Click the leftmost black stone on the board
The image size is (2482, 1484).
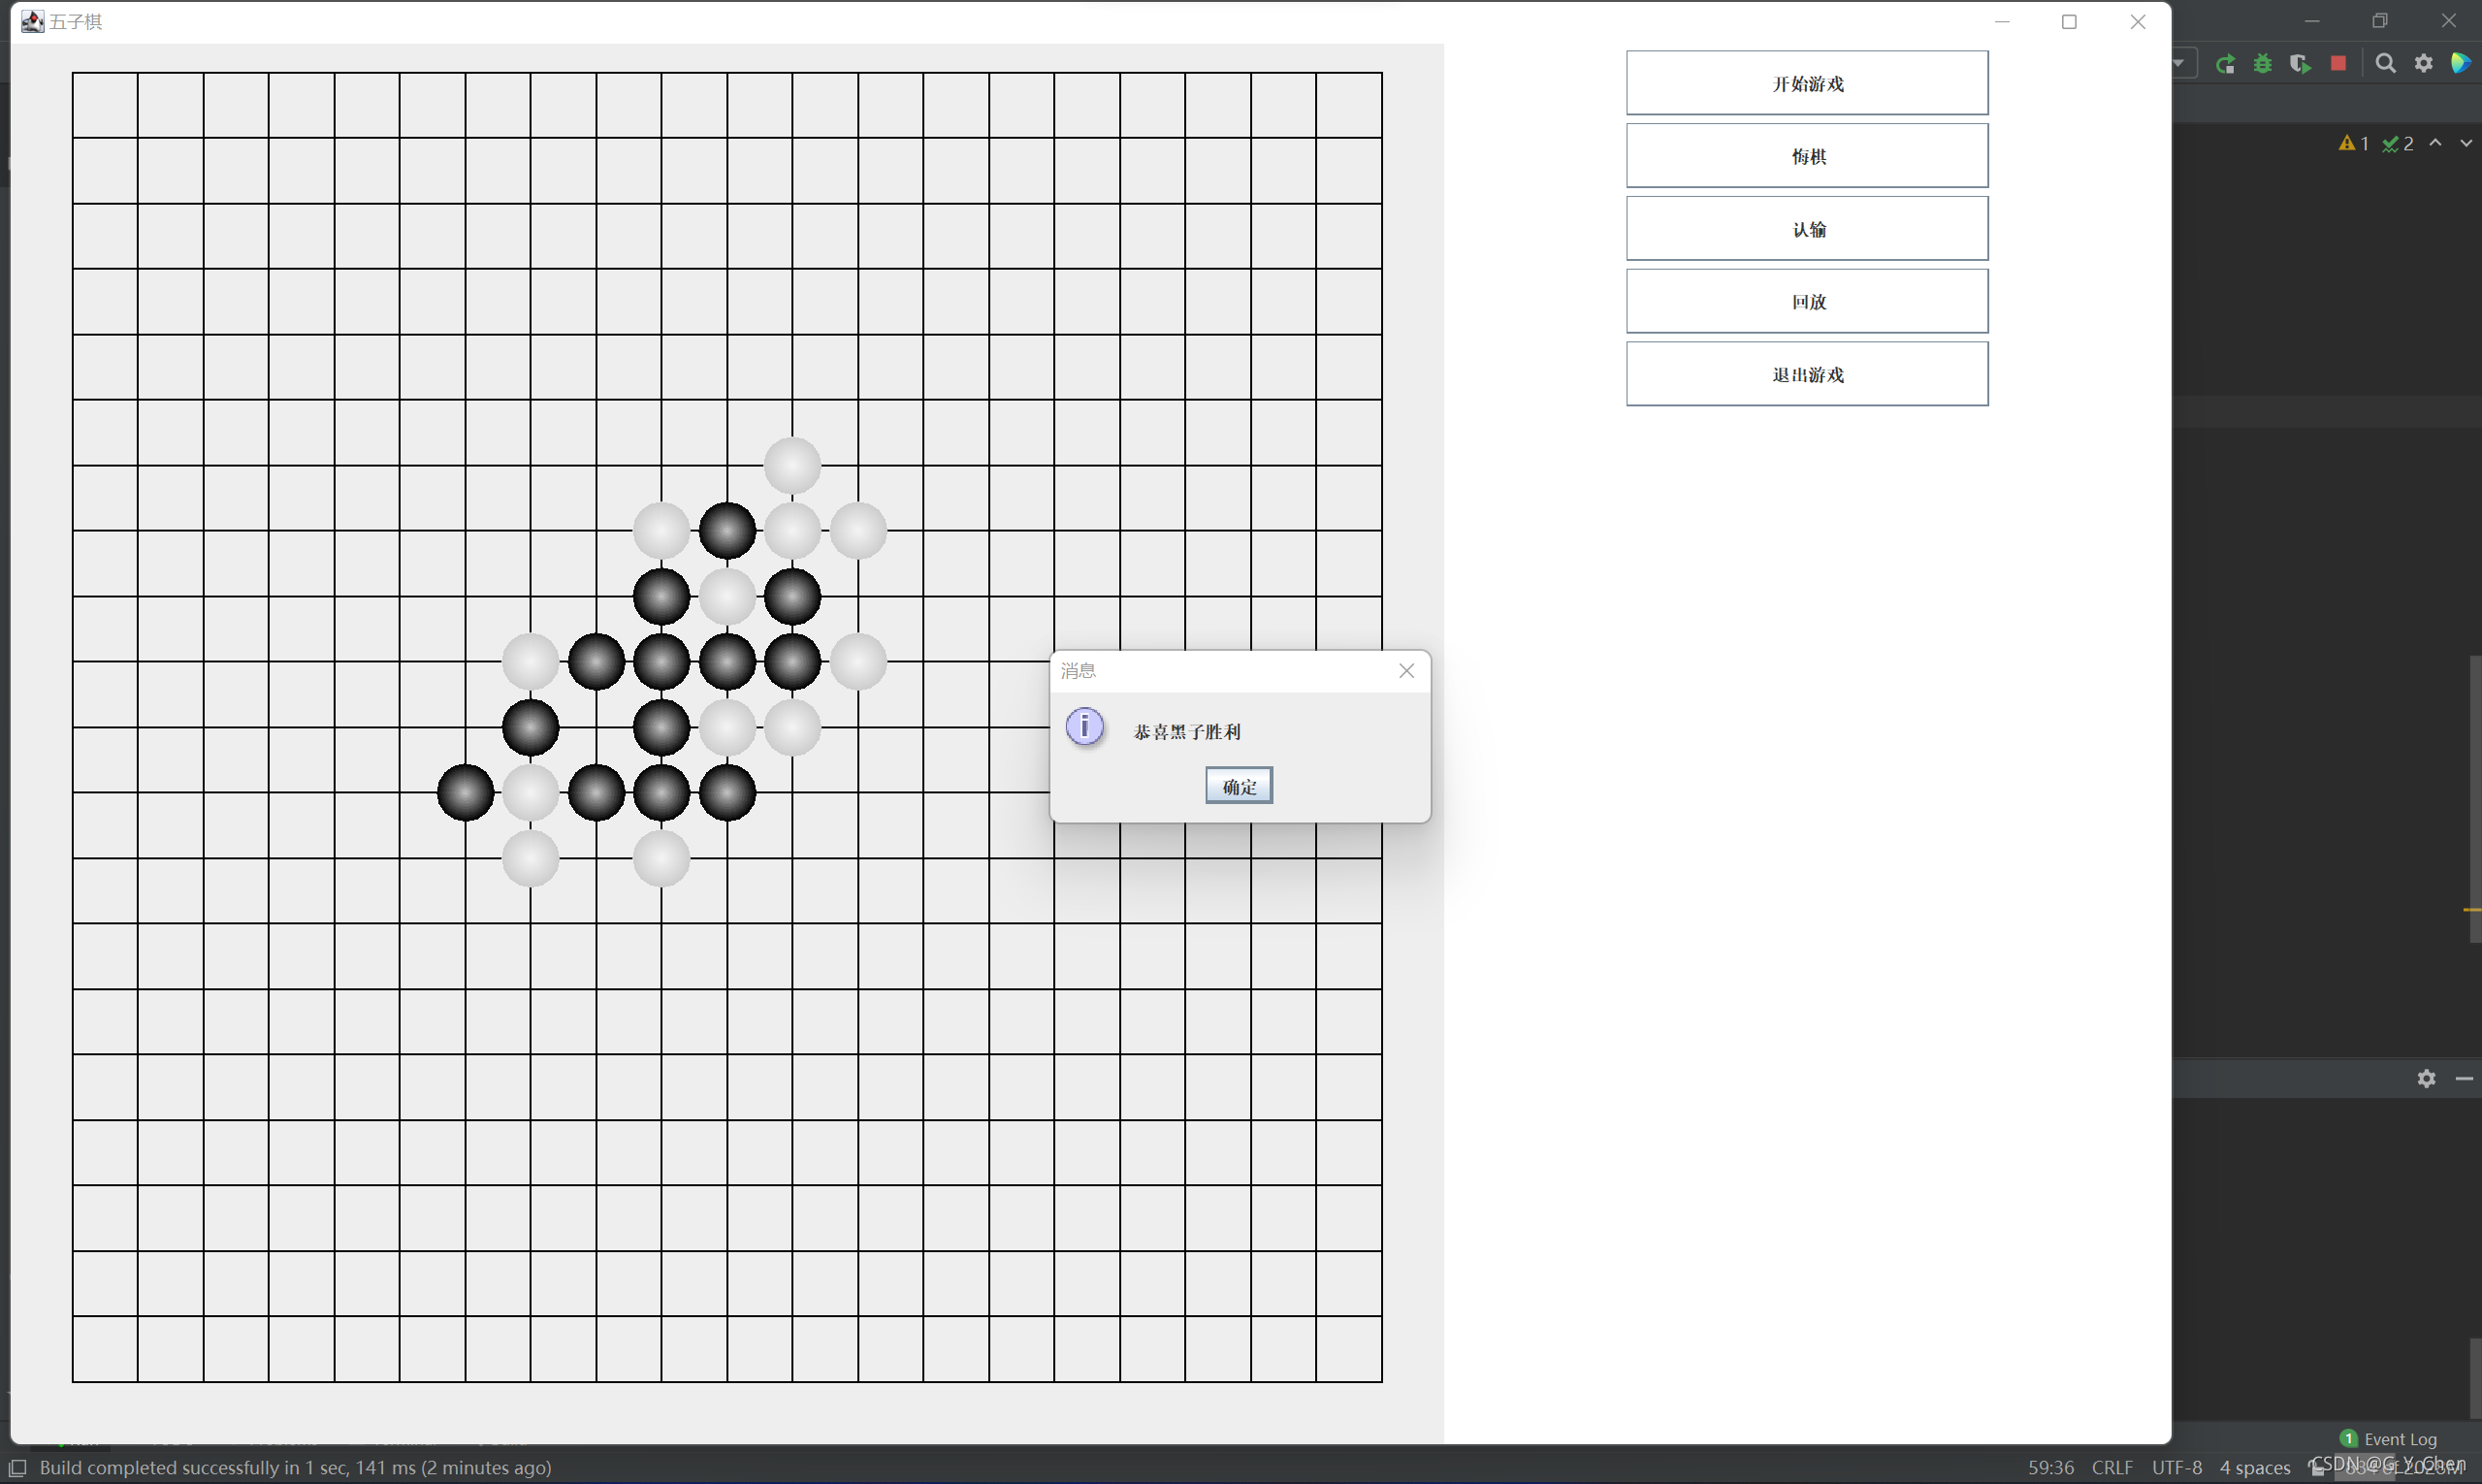point(465,792)
